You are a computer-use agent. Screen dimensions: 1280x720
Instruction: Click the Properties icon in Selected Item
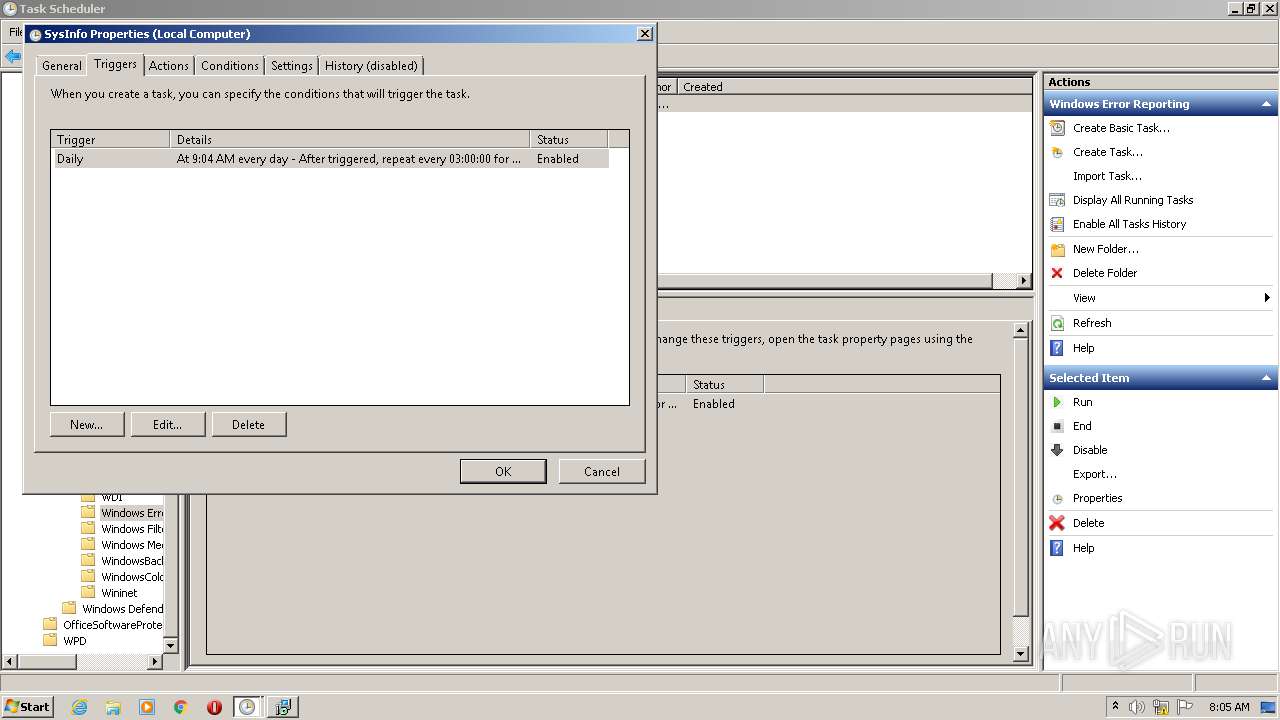click(x=1057, y=498)
